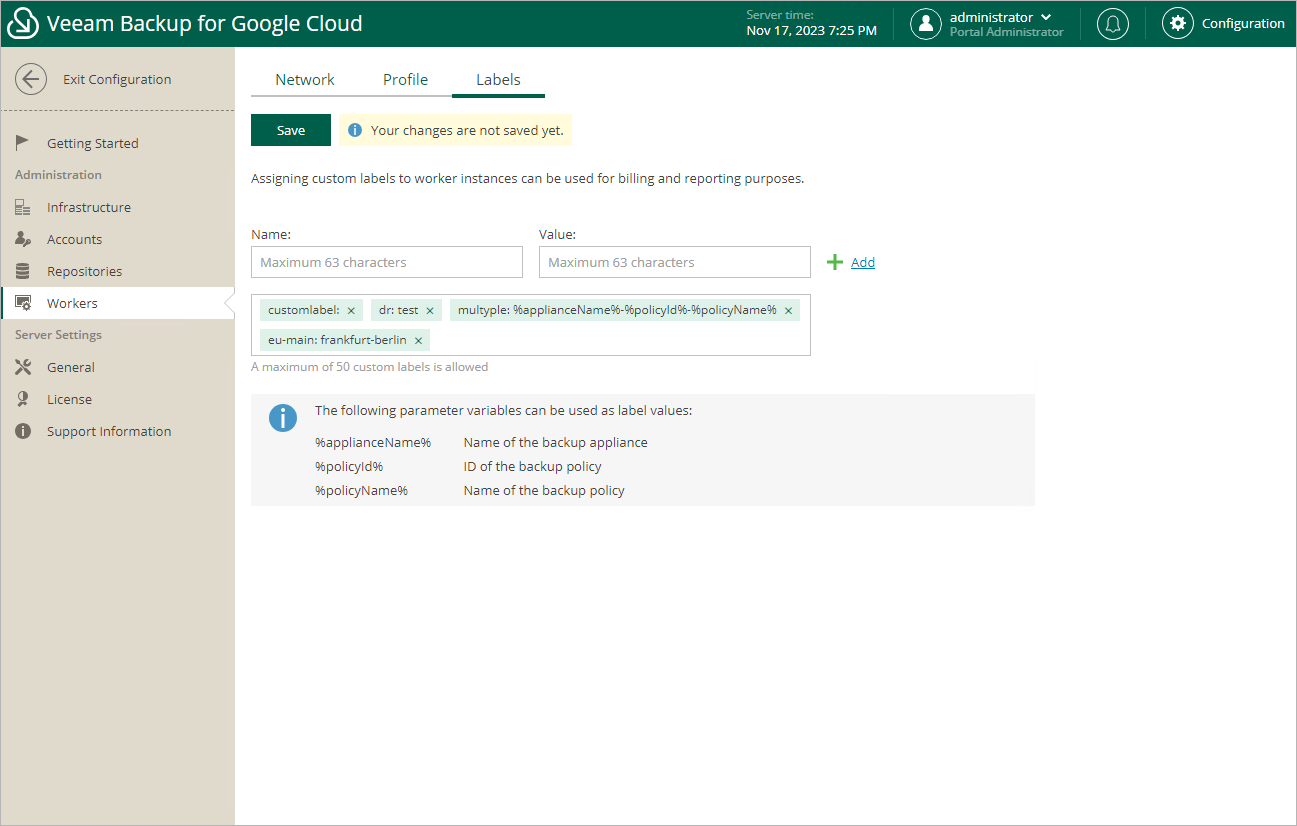Click 'Name of the backup policy' description
1297x826 pixels.
[544, 490]
